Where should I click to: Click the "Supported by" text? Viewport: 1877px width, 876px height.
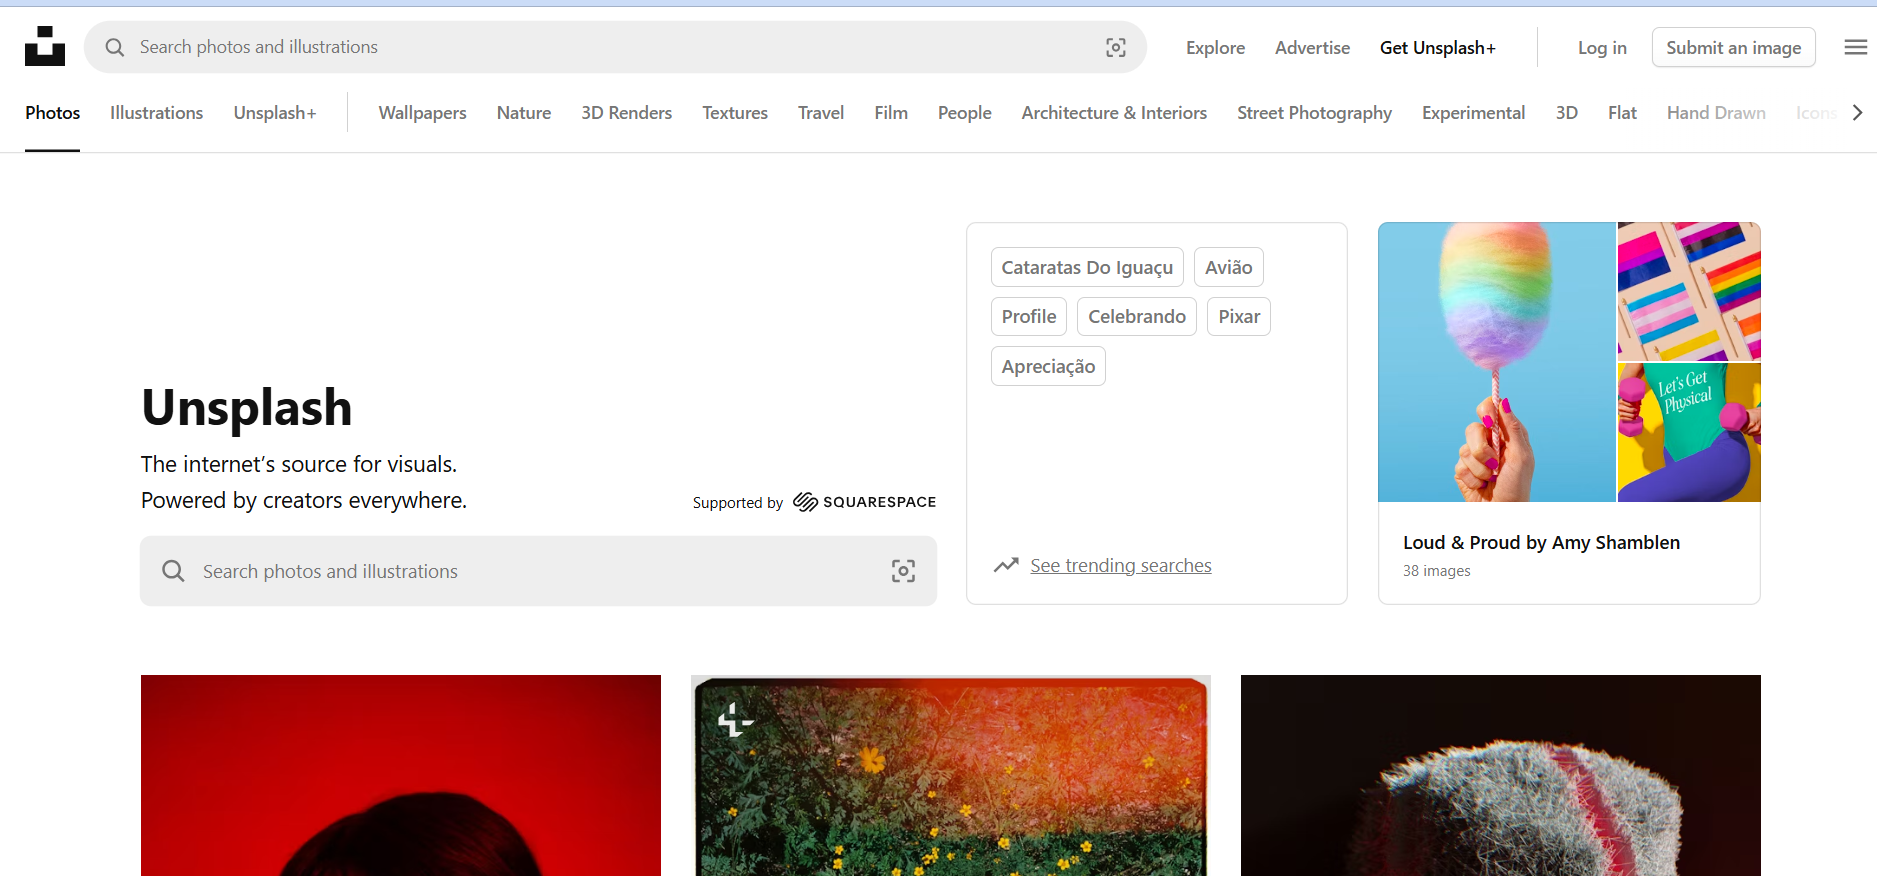click(x=738, y=503)
